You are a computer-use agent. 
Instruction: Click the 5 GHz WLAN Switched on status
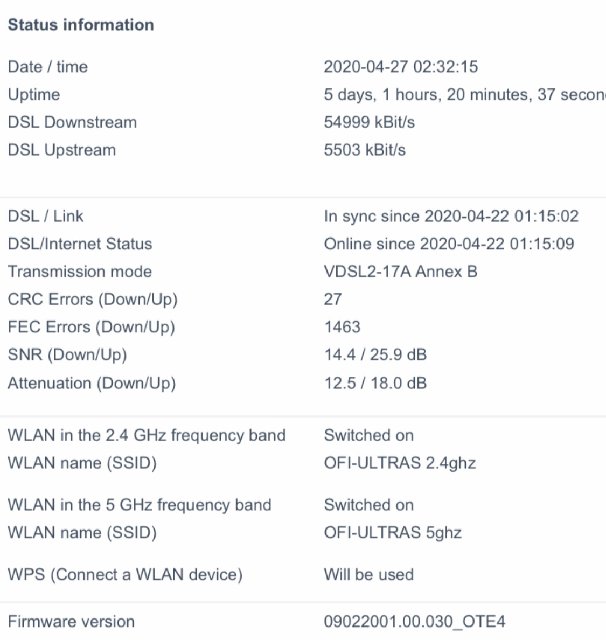point(369,505)
